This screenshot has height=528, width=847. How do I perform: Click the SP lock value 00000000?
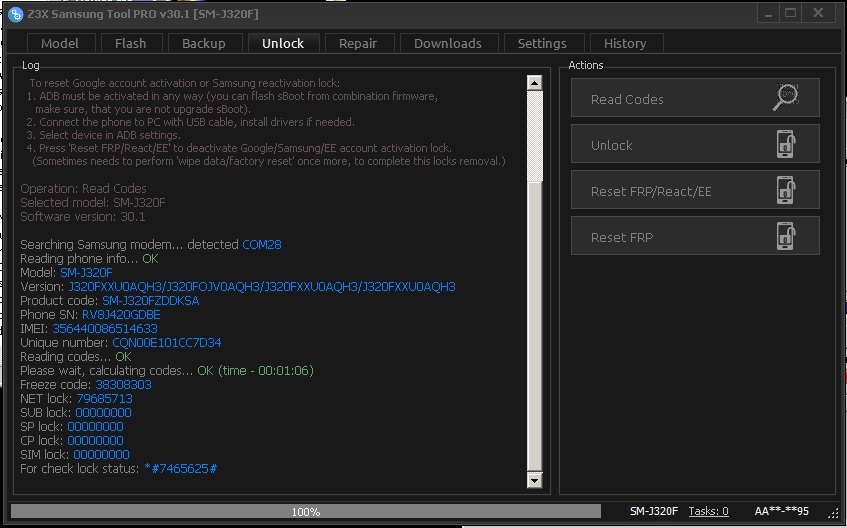click(x=95, y=427)
